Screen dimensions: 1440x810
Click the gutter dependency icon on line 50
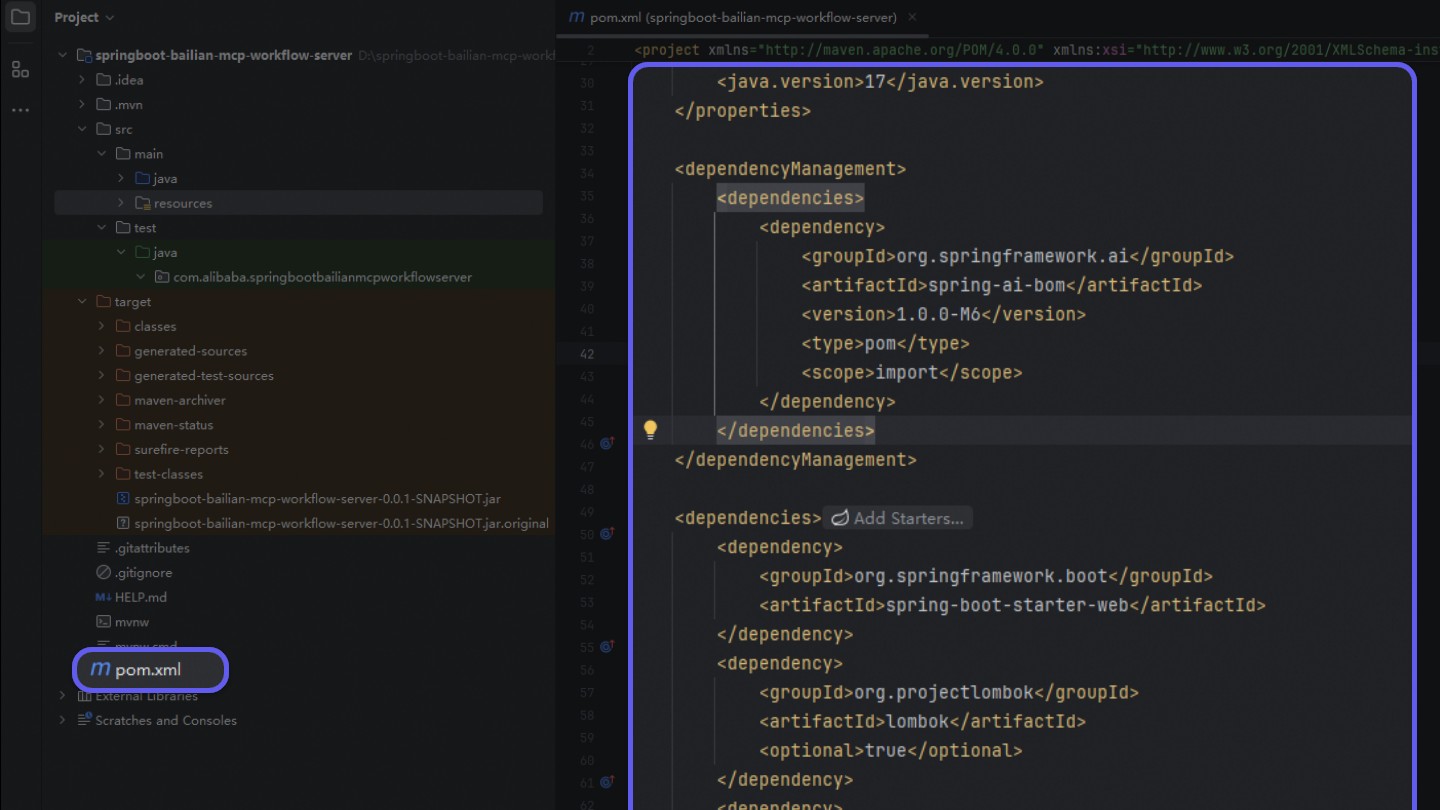pyautogui.click(x=606, y=534)
